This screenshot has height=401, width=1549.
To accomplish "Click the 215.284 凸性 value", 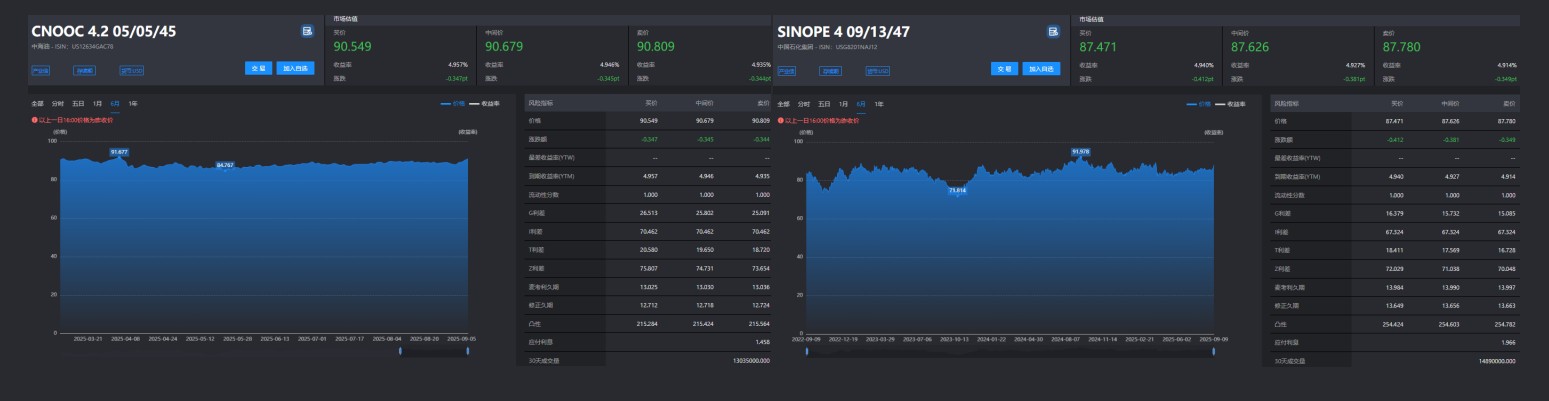I will 646,324.
